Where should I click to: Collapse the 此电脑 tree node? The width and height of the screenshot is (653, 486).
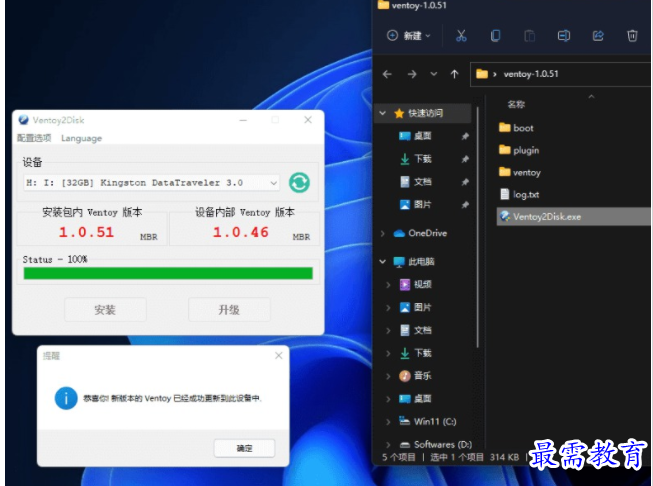[x=382, y=262]
